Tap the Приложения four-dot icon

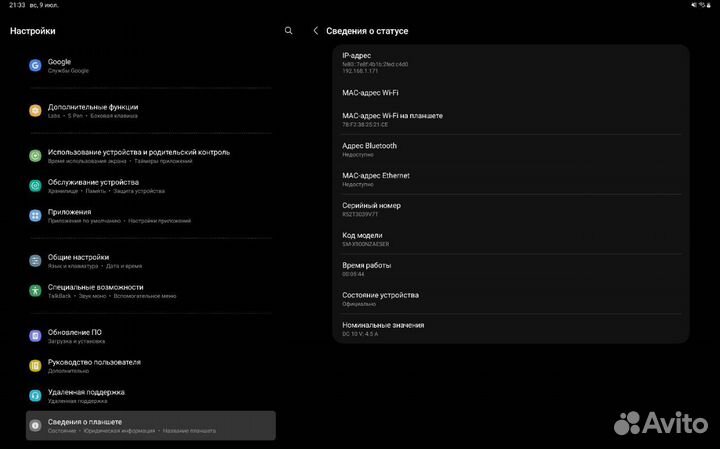click(x=35, y=216)
